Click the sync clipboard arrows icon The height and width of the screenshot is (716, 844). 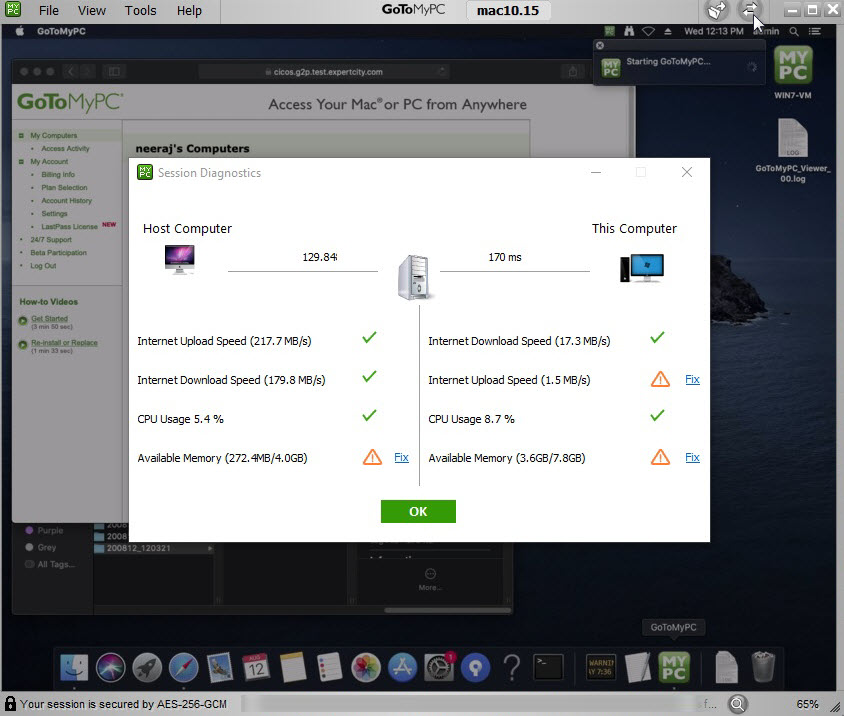[748, 11]
